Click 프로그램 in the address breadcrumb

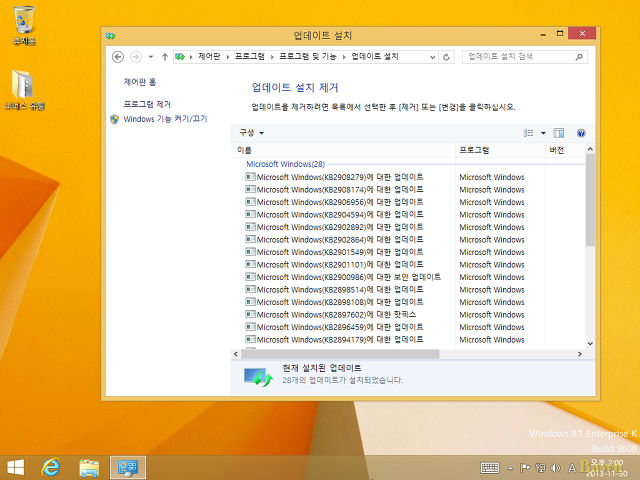point(250,57)
